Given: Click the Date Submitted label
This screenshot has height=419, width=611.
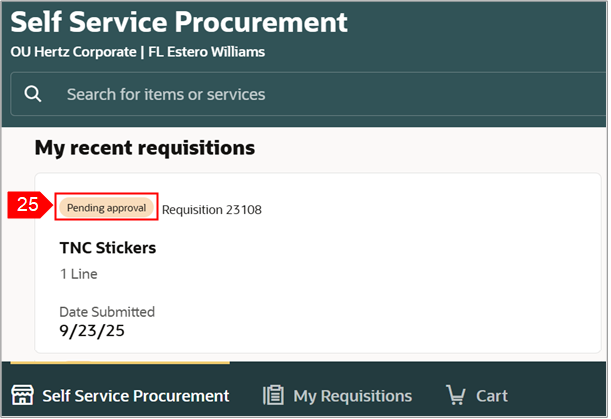Looking at the screenshot, I should 107,312.
